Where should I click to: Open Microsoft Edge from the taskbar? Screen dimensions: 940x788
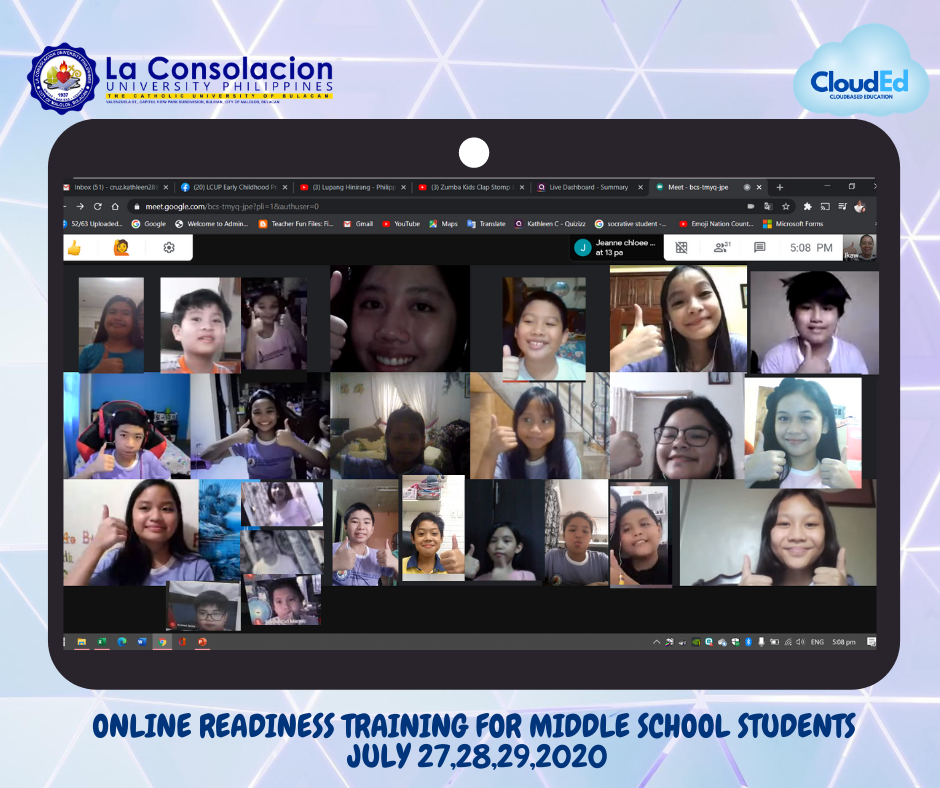(x=122, y=642)
